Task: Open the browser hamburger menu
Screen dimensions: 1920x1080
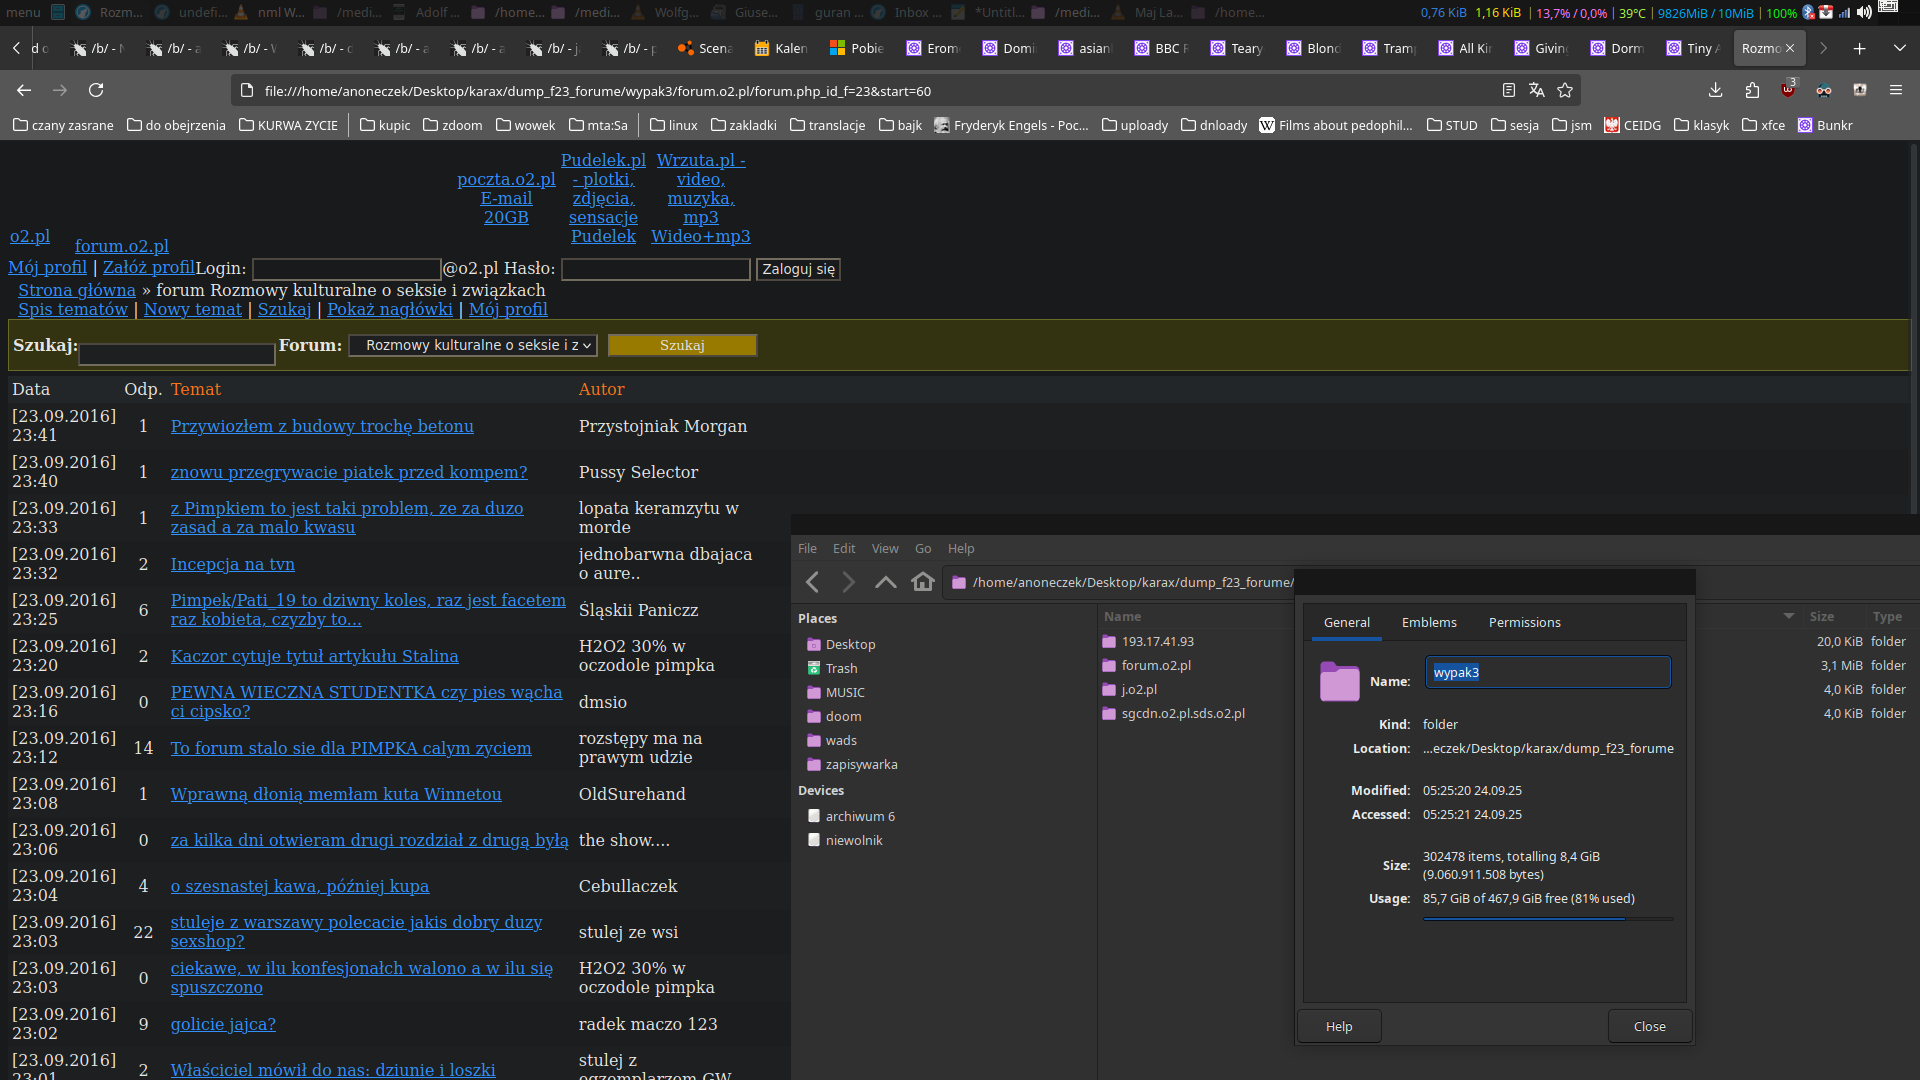Action: point(1895,90)
